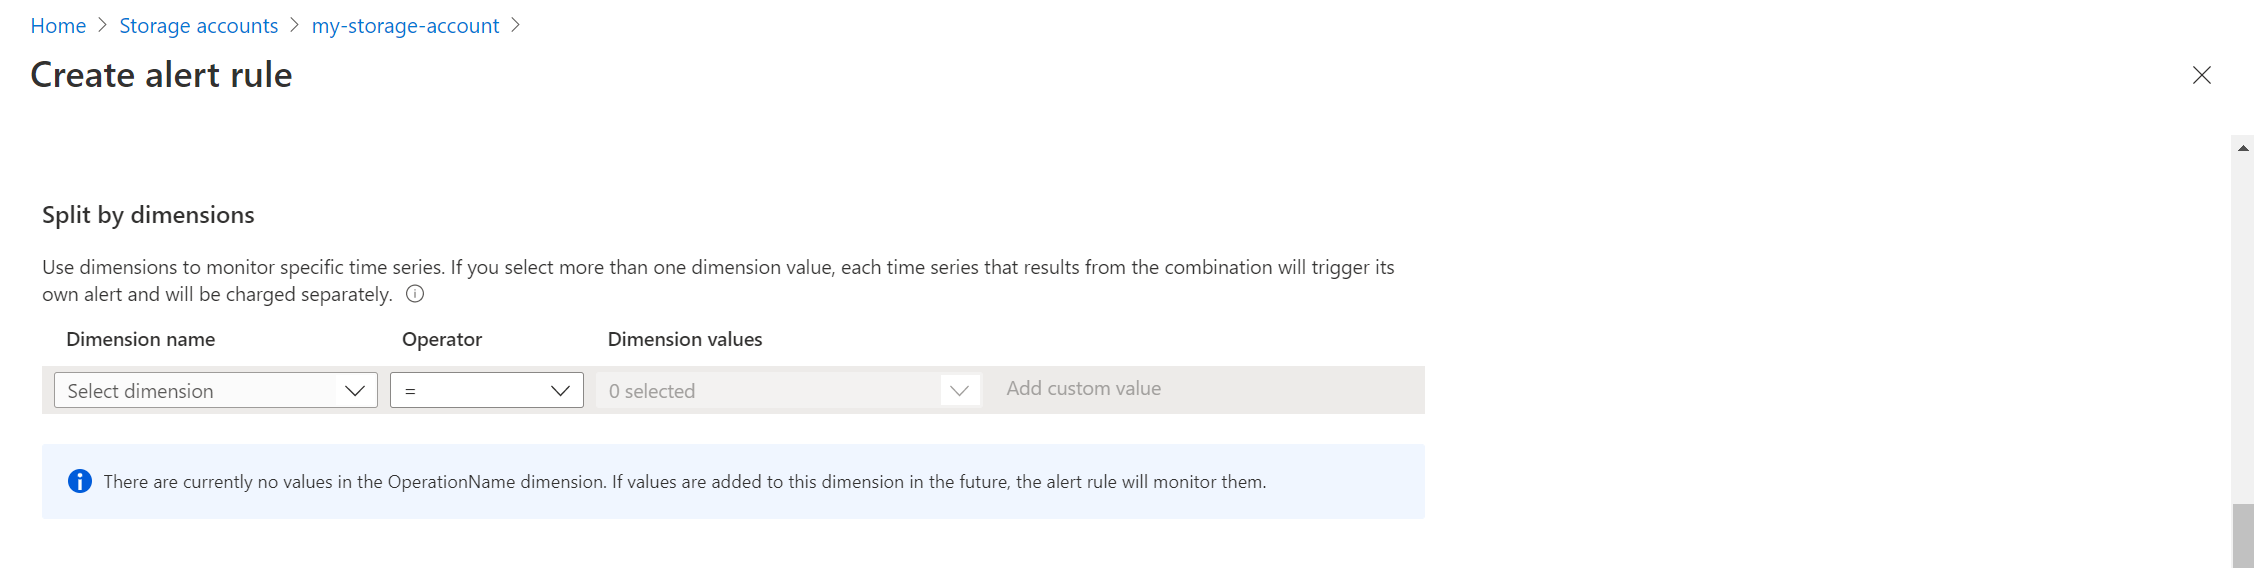Expand the Operator "=" dropdown
This screenshot has width=2254, height=568.
[486, 391]
